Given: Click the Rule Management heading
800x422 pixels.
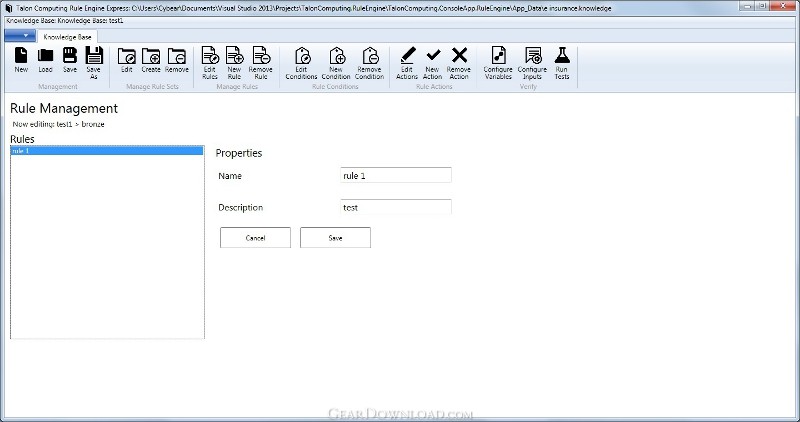Looking at the screenshot, I should pos(64,108).
